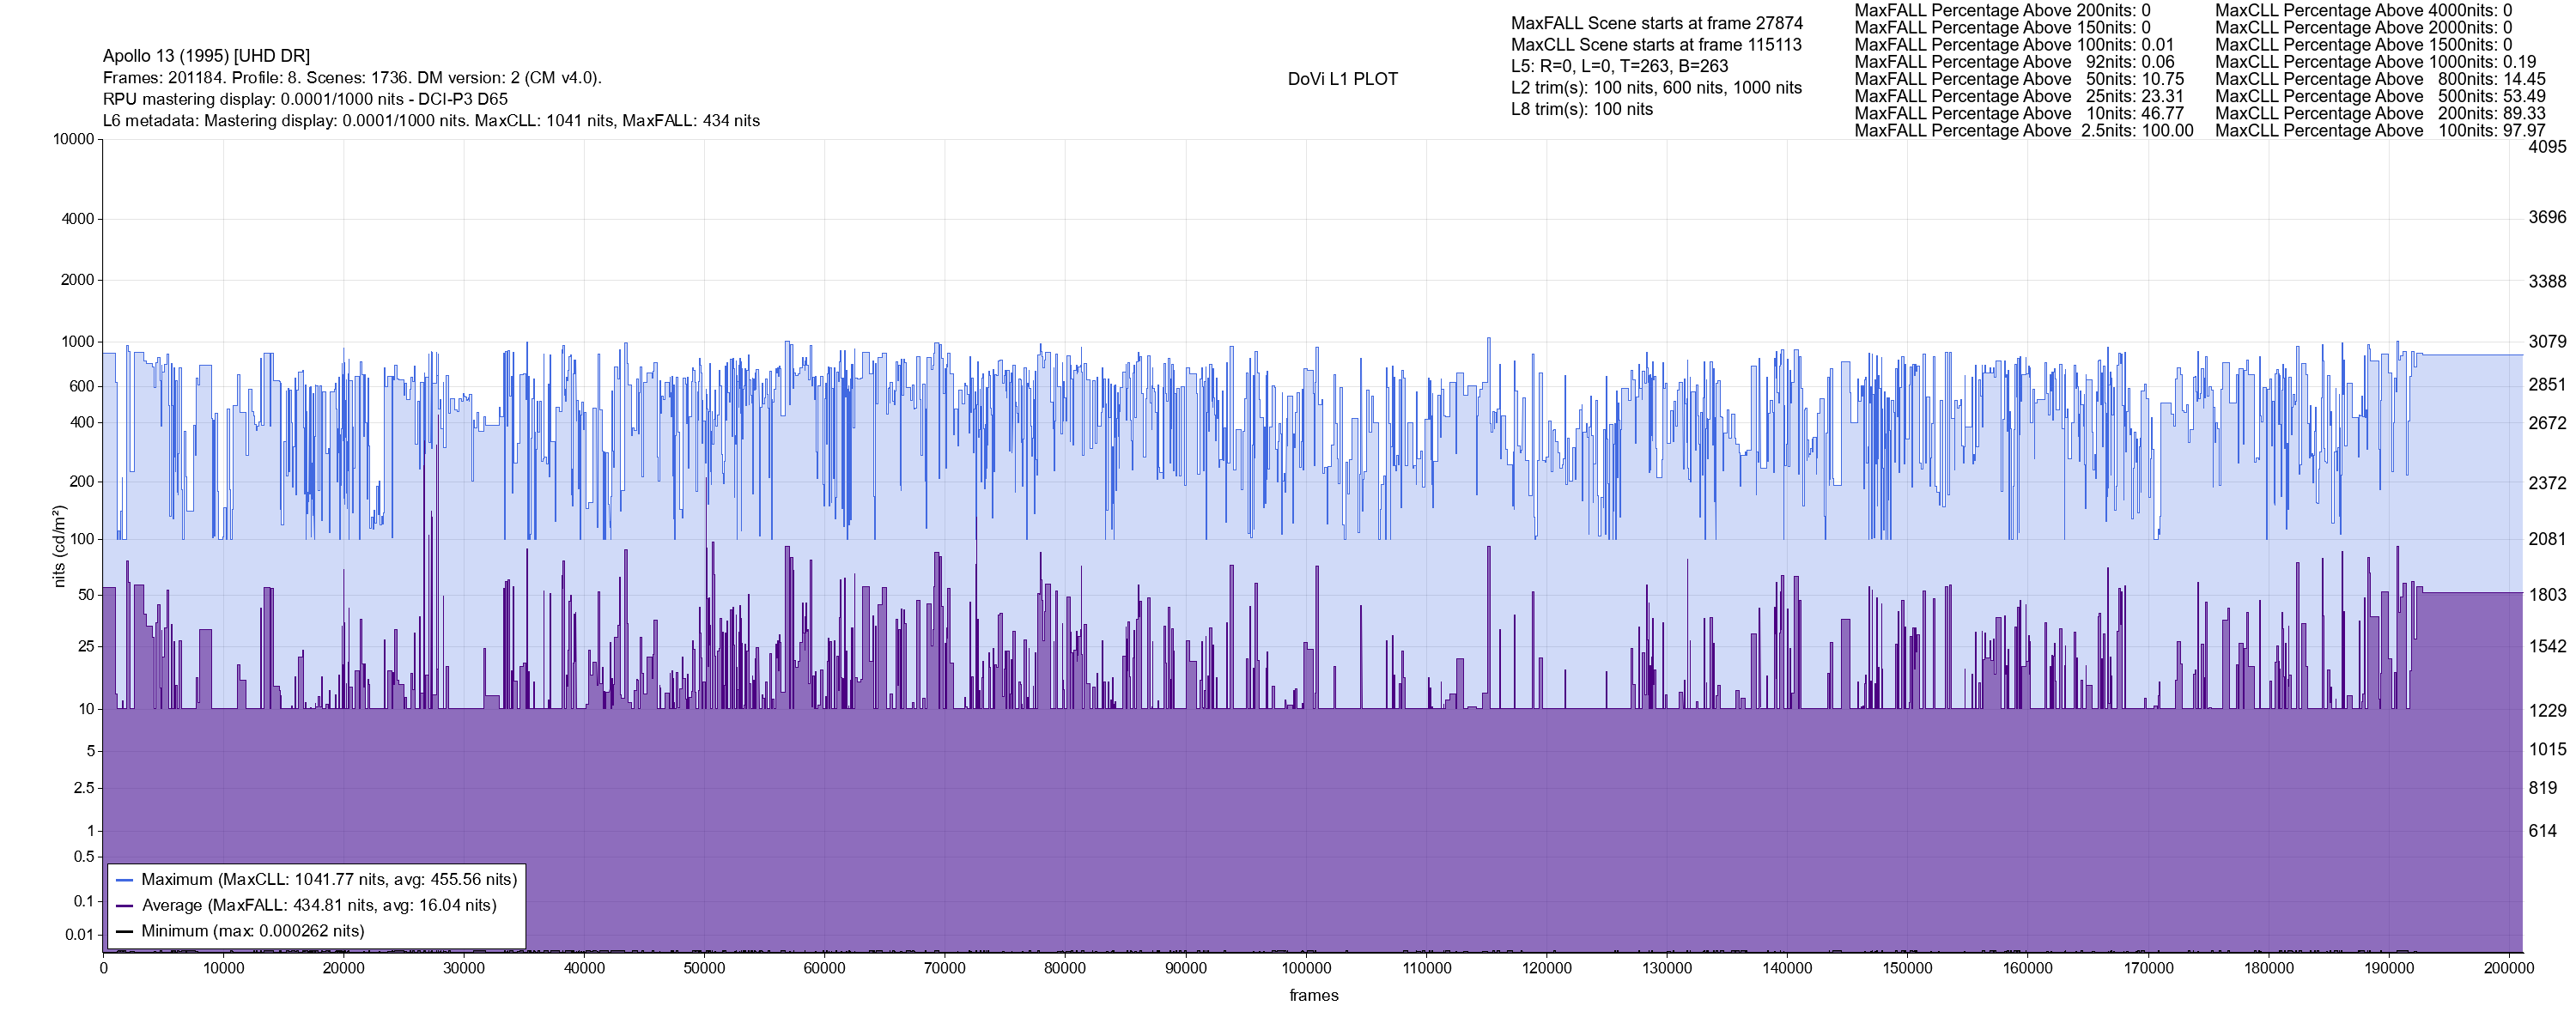Click the 100000 frames tick label
This screenshot has width=2576, height=1030.
(x=1306, y=969)
